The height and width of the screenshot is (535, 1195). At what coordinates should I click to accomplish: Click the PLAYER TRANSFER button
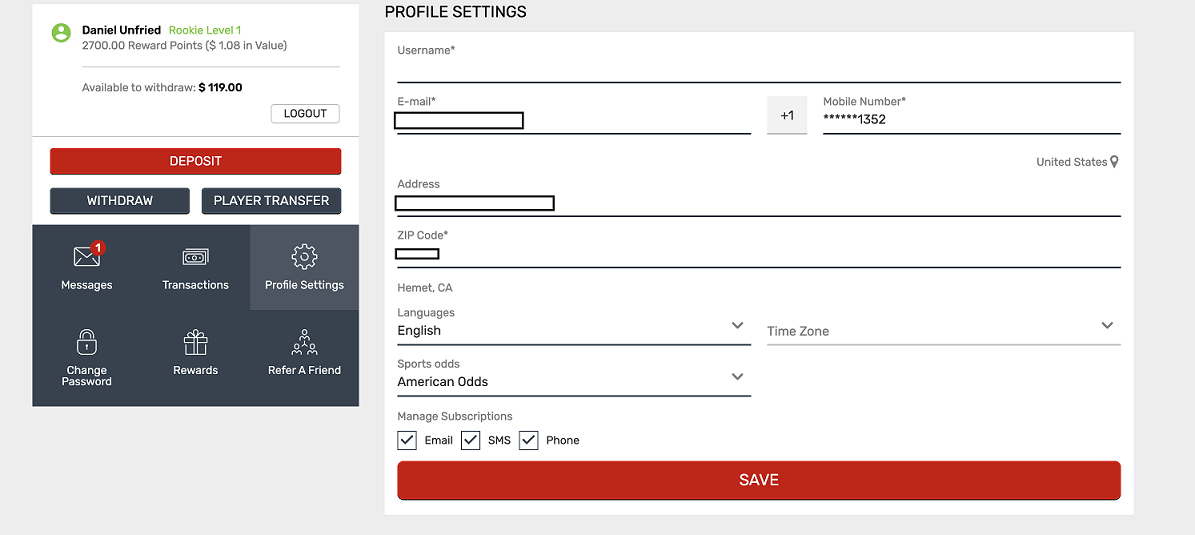(271, 201)
